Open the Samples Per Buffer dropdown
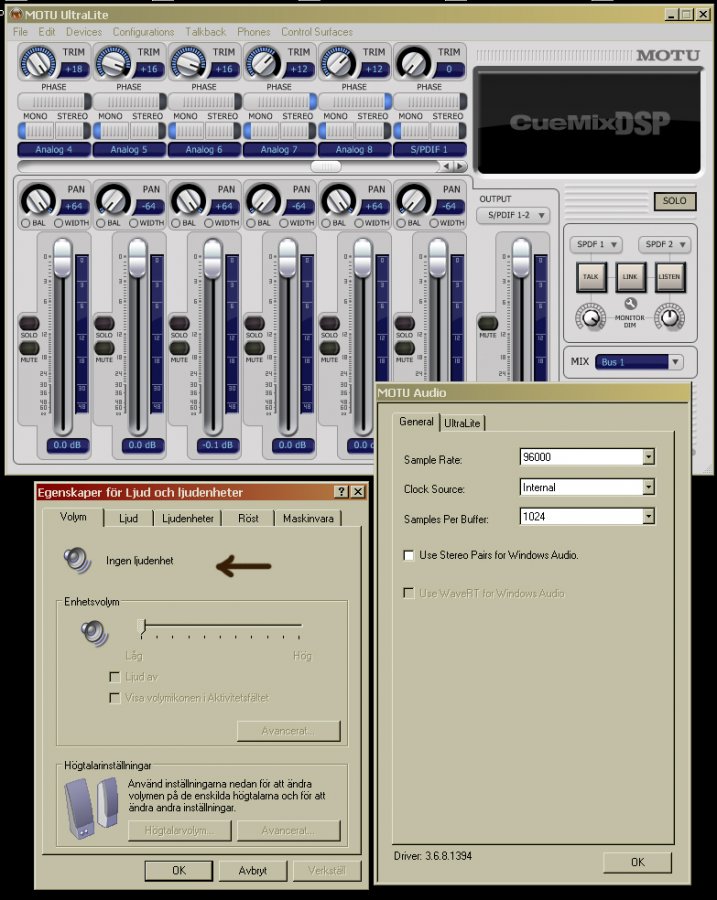 click(648, 517)
